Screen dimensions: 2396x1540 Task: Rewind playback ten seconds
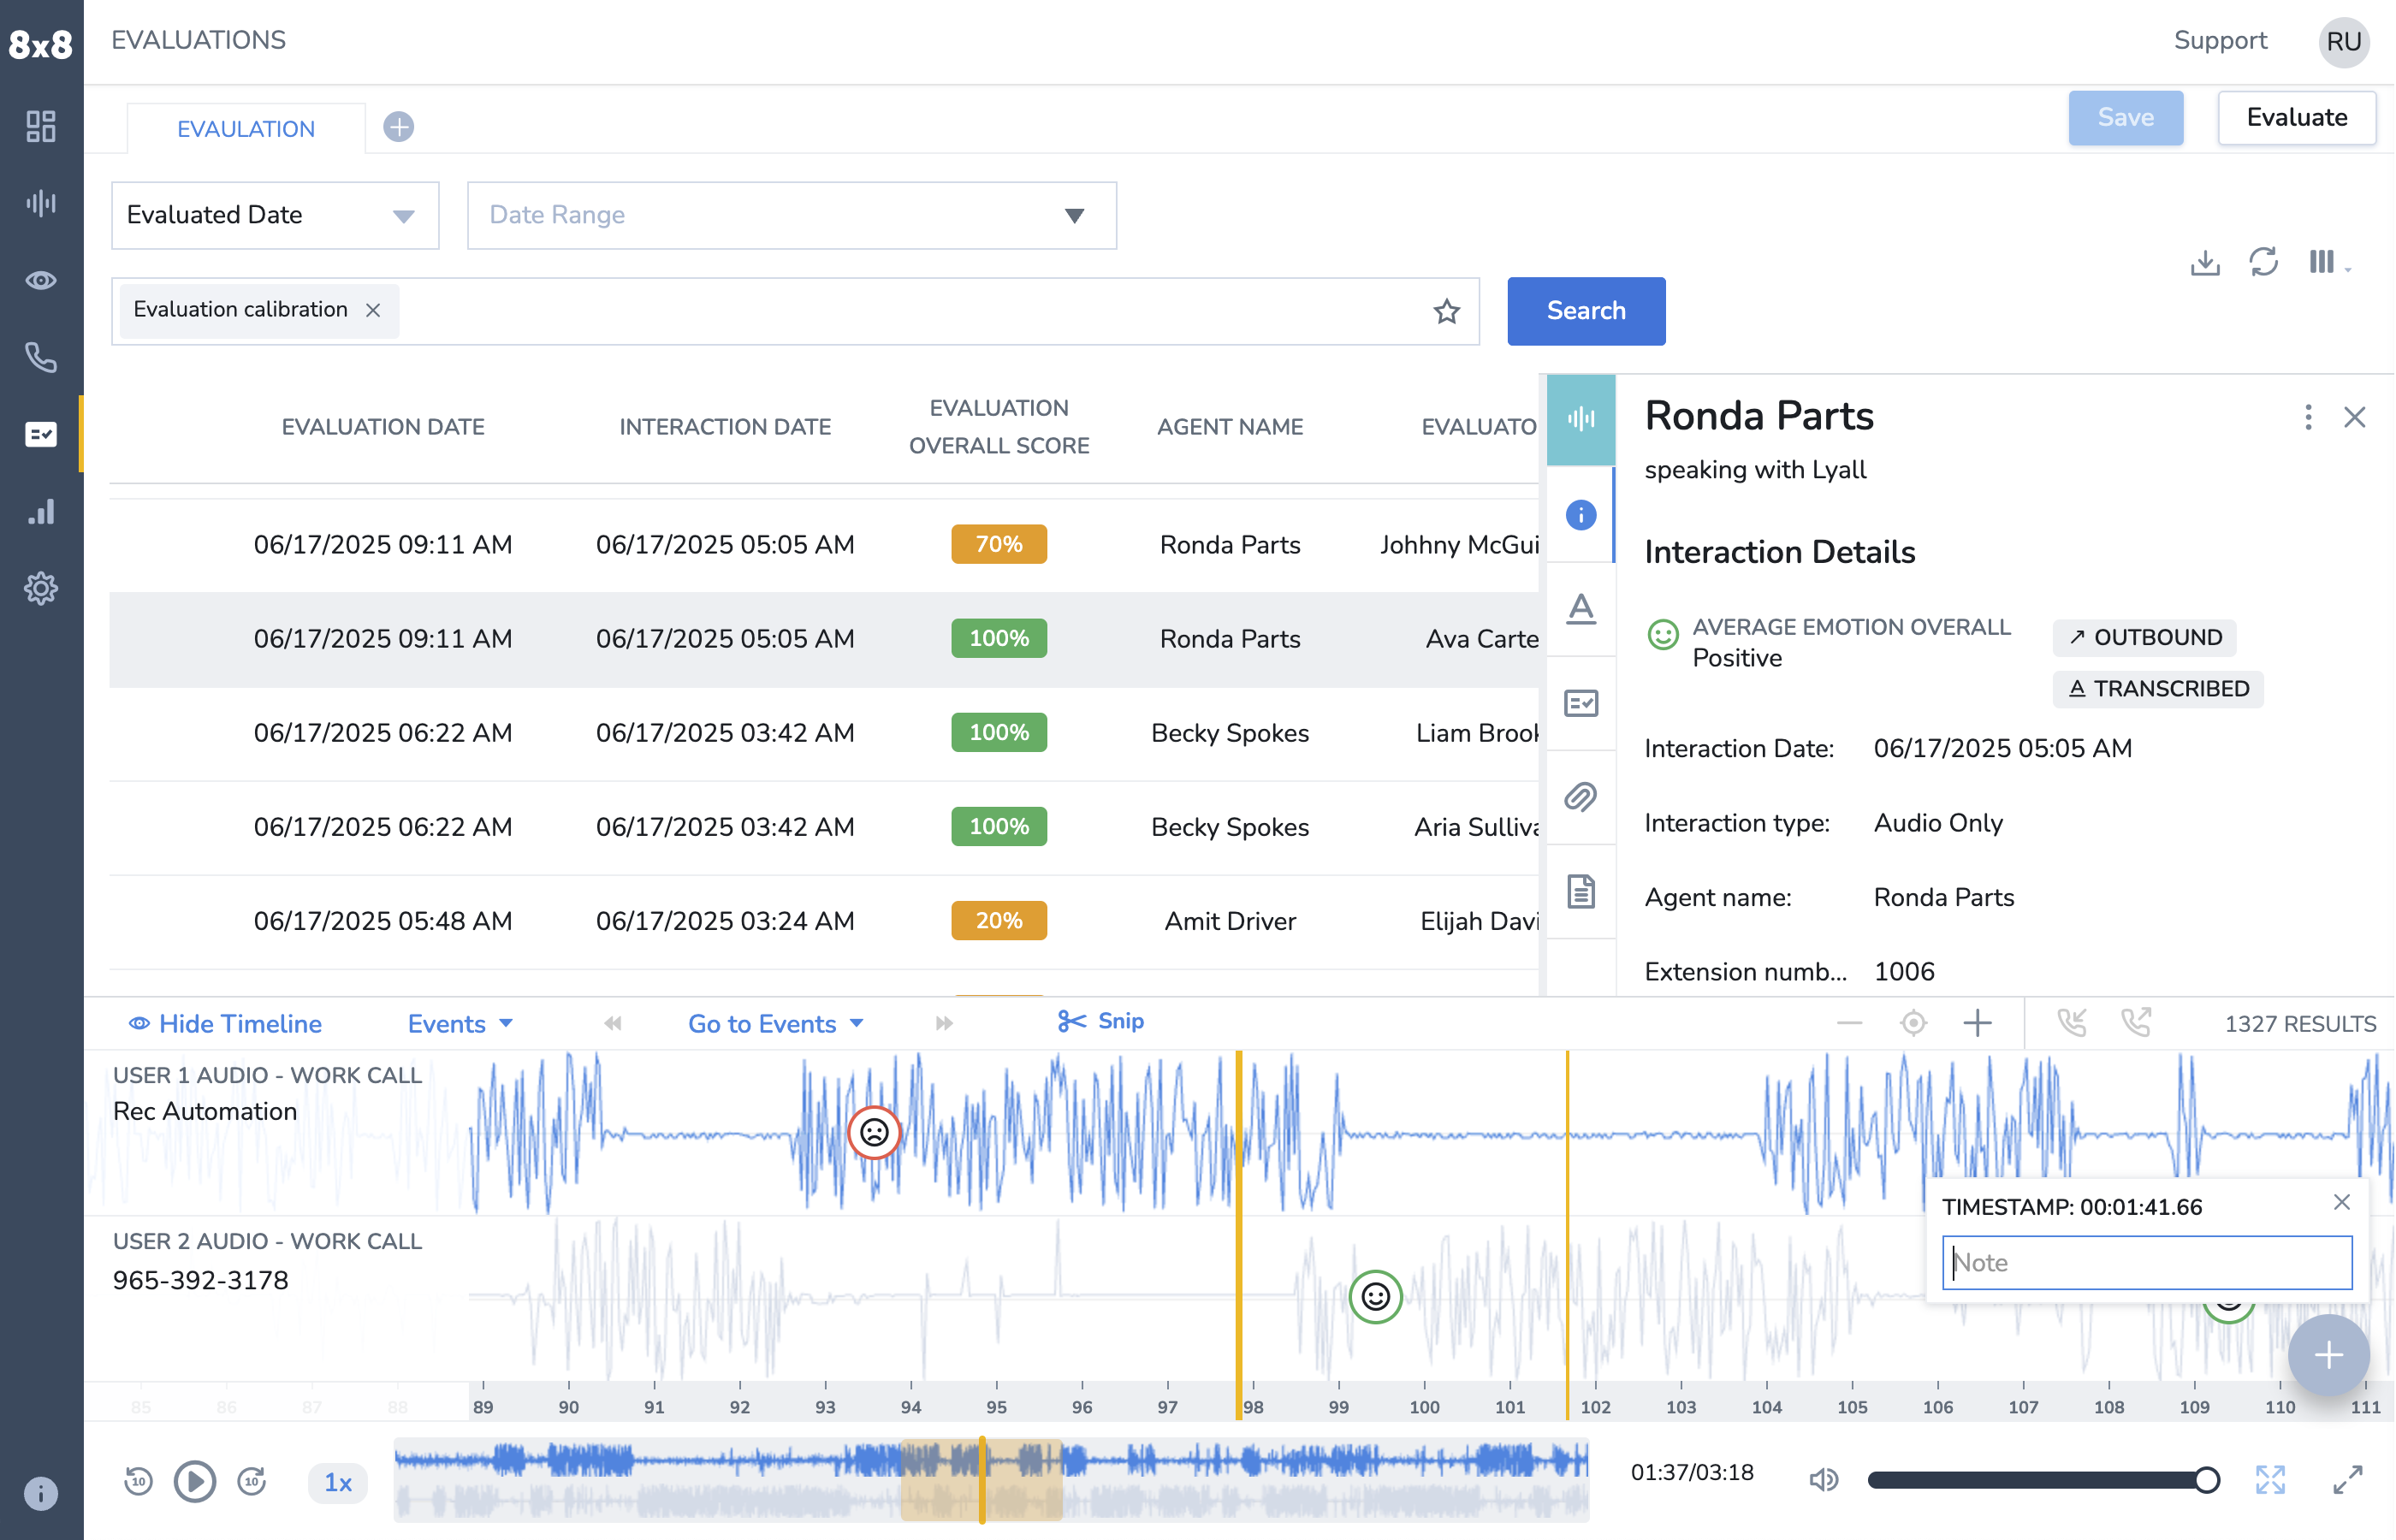(x=138, y=1481)
